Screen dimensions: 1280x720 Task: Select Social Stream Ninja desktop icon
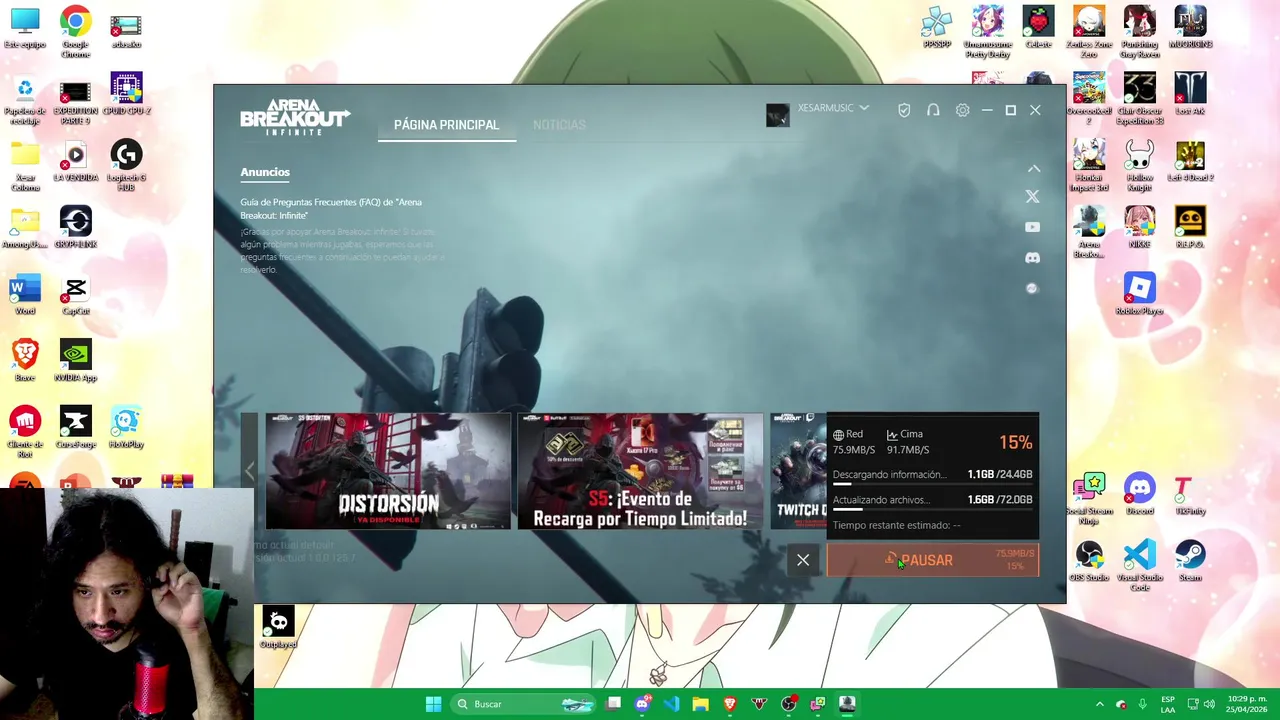coord(1089,499)
